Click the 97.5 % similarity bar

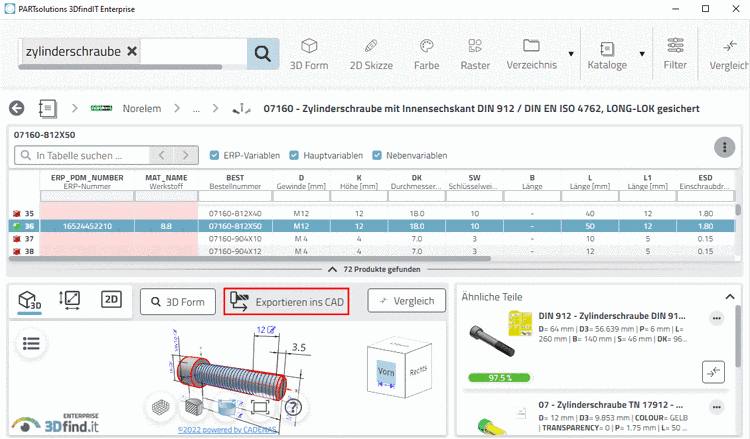[x=500, y=378]
